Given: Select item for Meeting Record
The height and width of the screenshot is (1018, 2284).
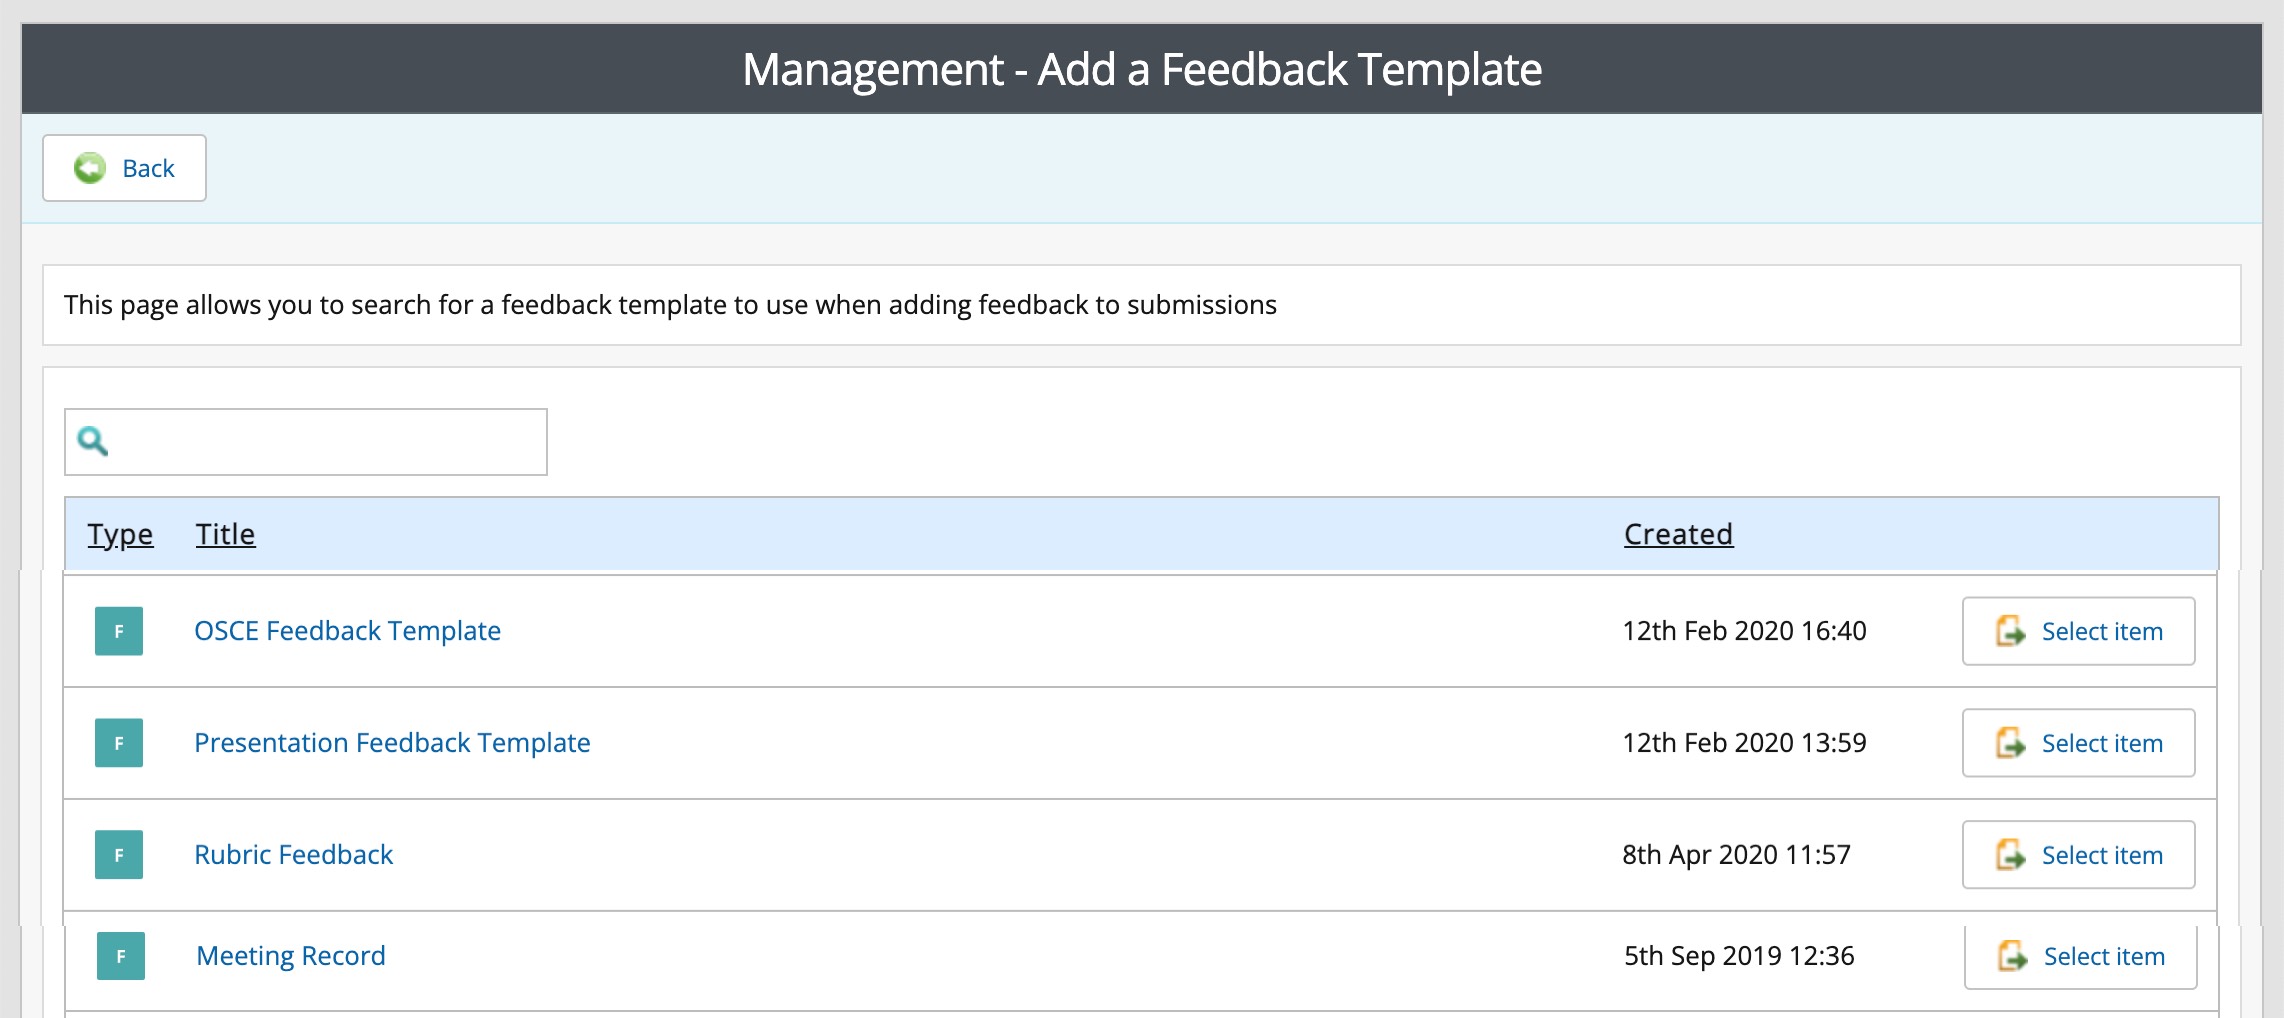Looking at the screenshot, I should 2080,956.
